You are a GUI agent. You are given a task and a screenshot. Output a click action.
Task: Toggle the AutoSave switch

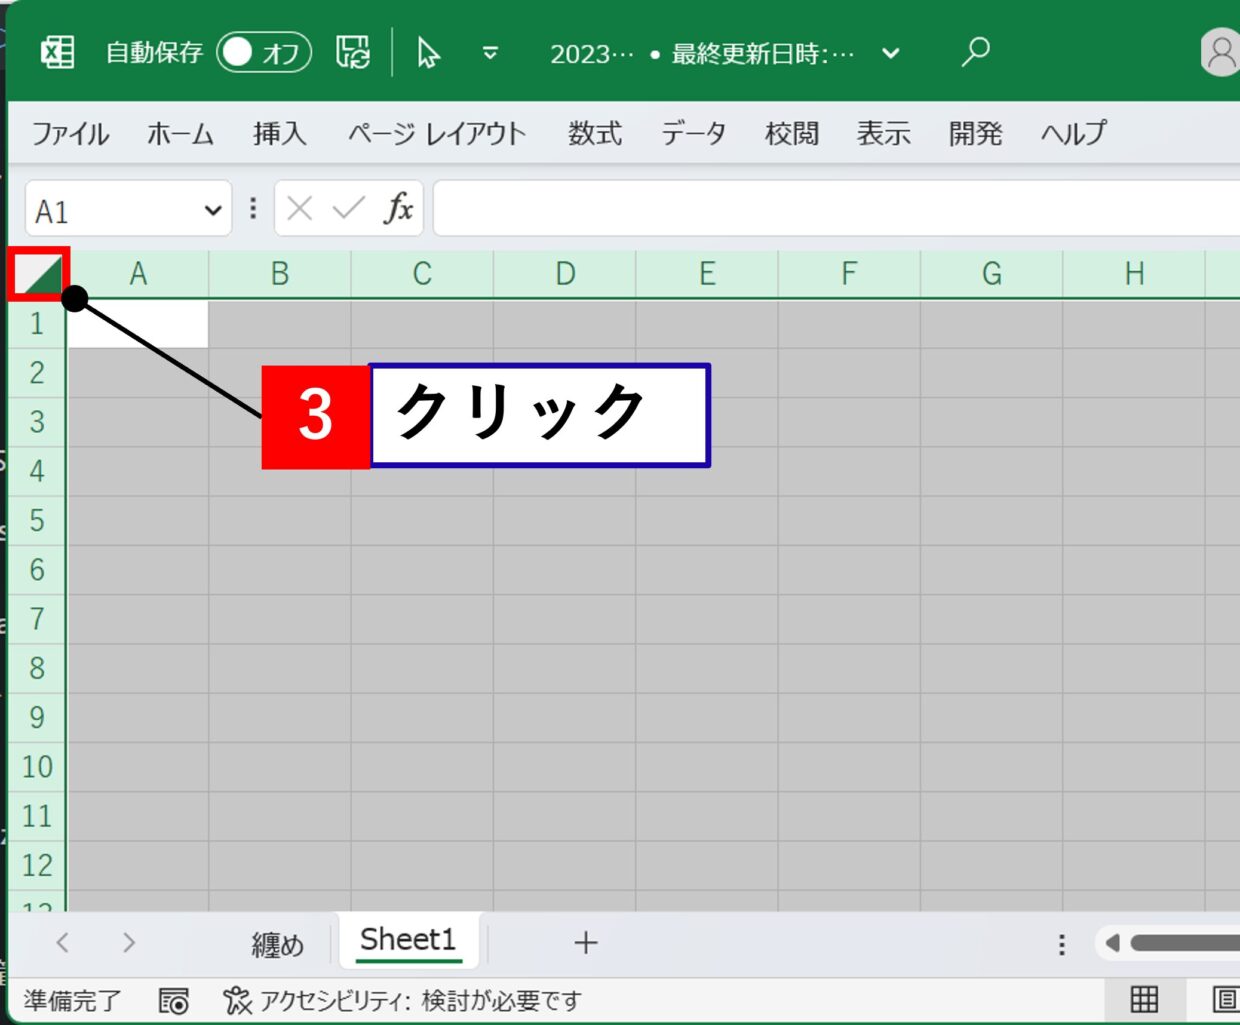click(264, 52)
